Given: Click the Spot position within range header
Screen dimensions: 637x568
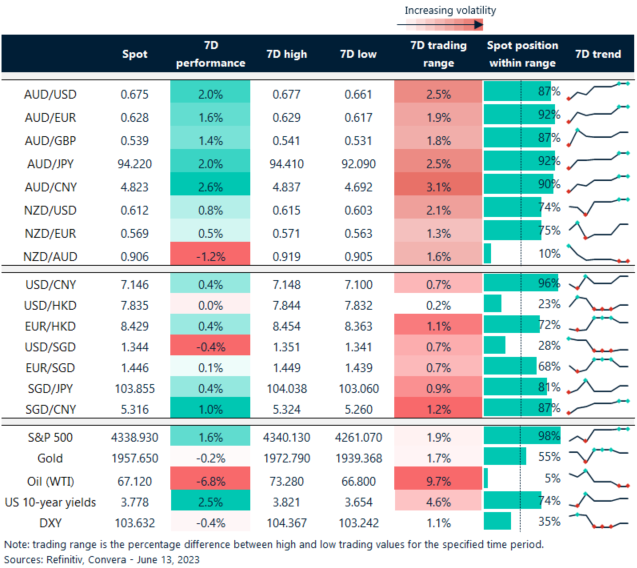Looking at the screenshot, I should pyautogui.click(x=520, y=54).
